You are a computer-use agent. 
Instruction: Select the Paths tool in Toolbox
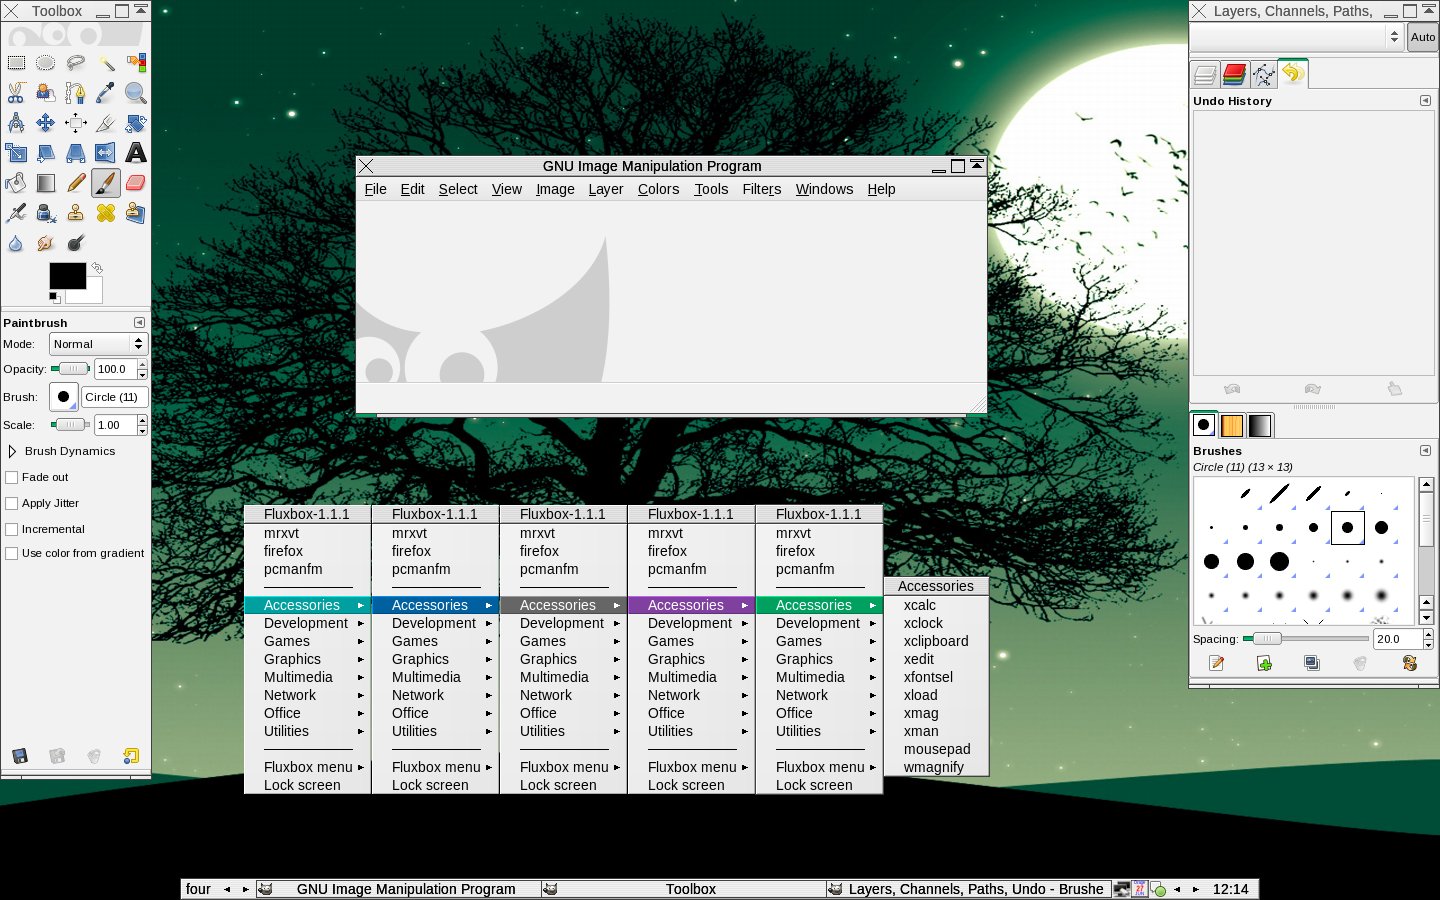[76, 93]
